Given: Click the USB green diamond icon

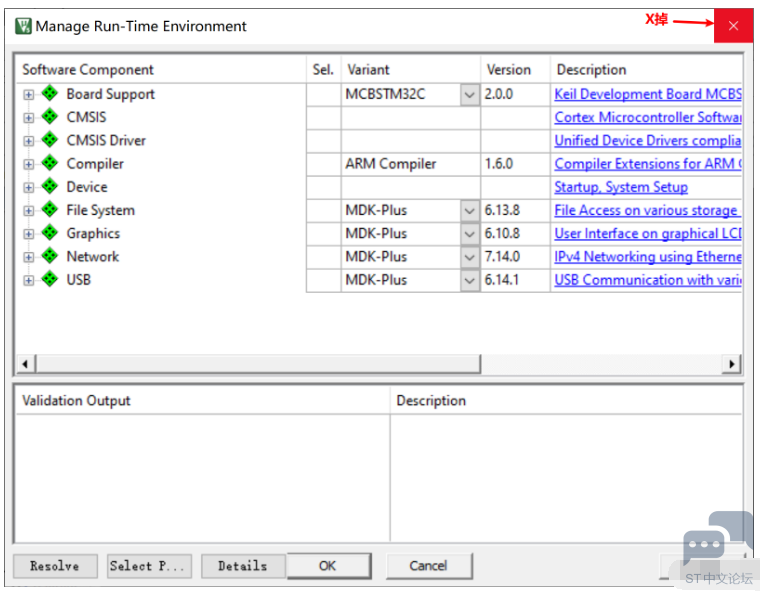Looking at the screenshot, I should point(50,279).
